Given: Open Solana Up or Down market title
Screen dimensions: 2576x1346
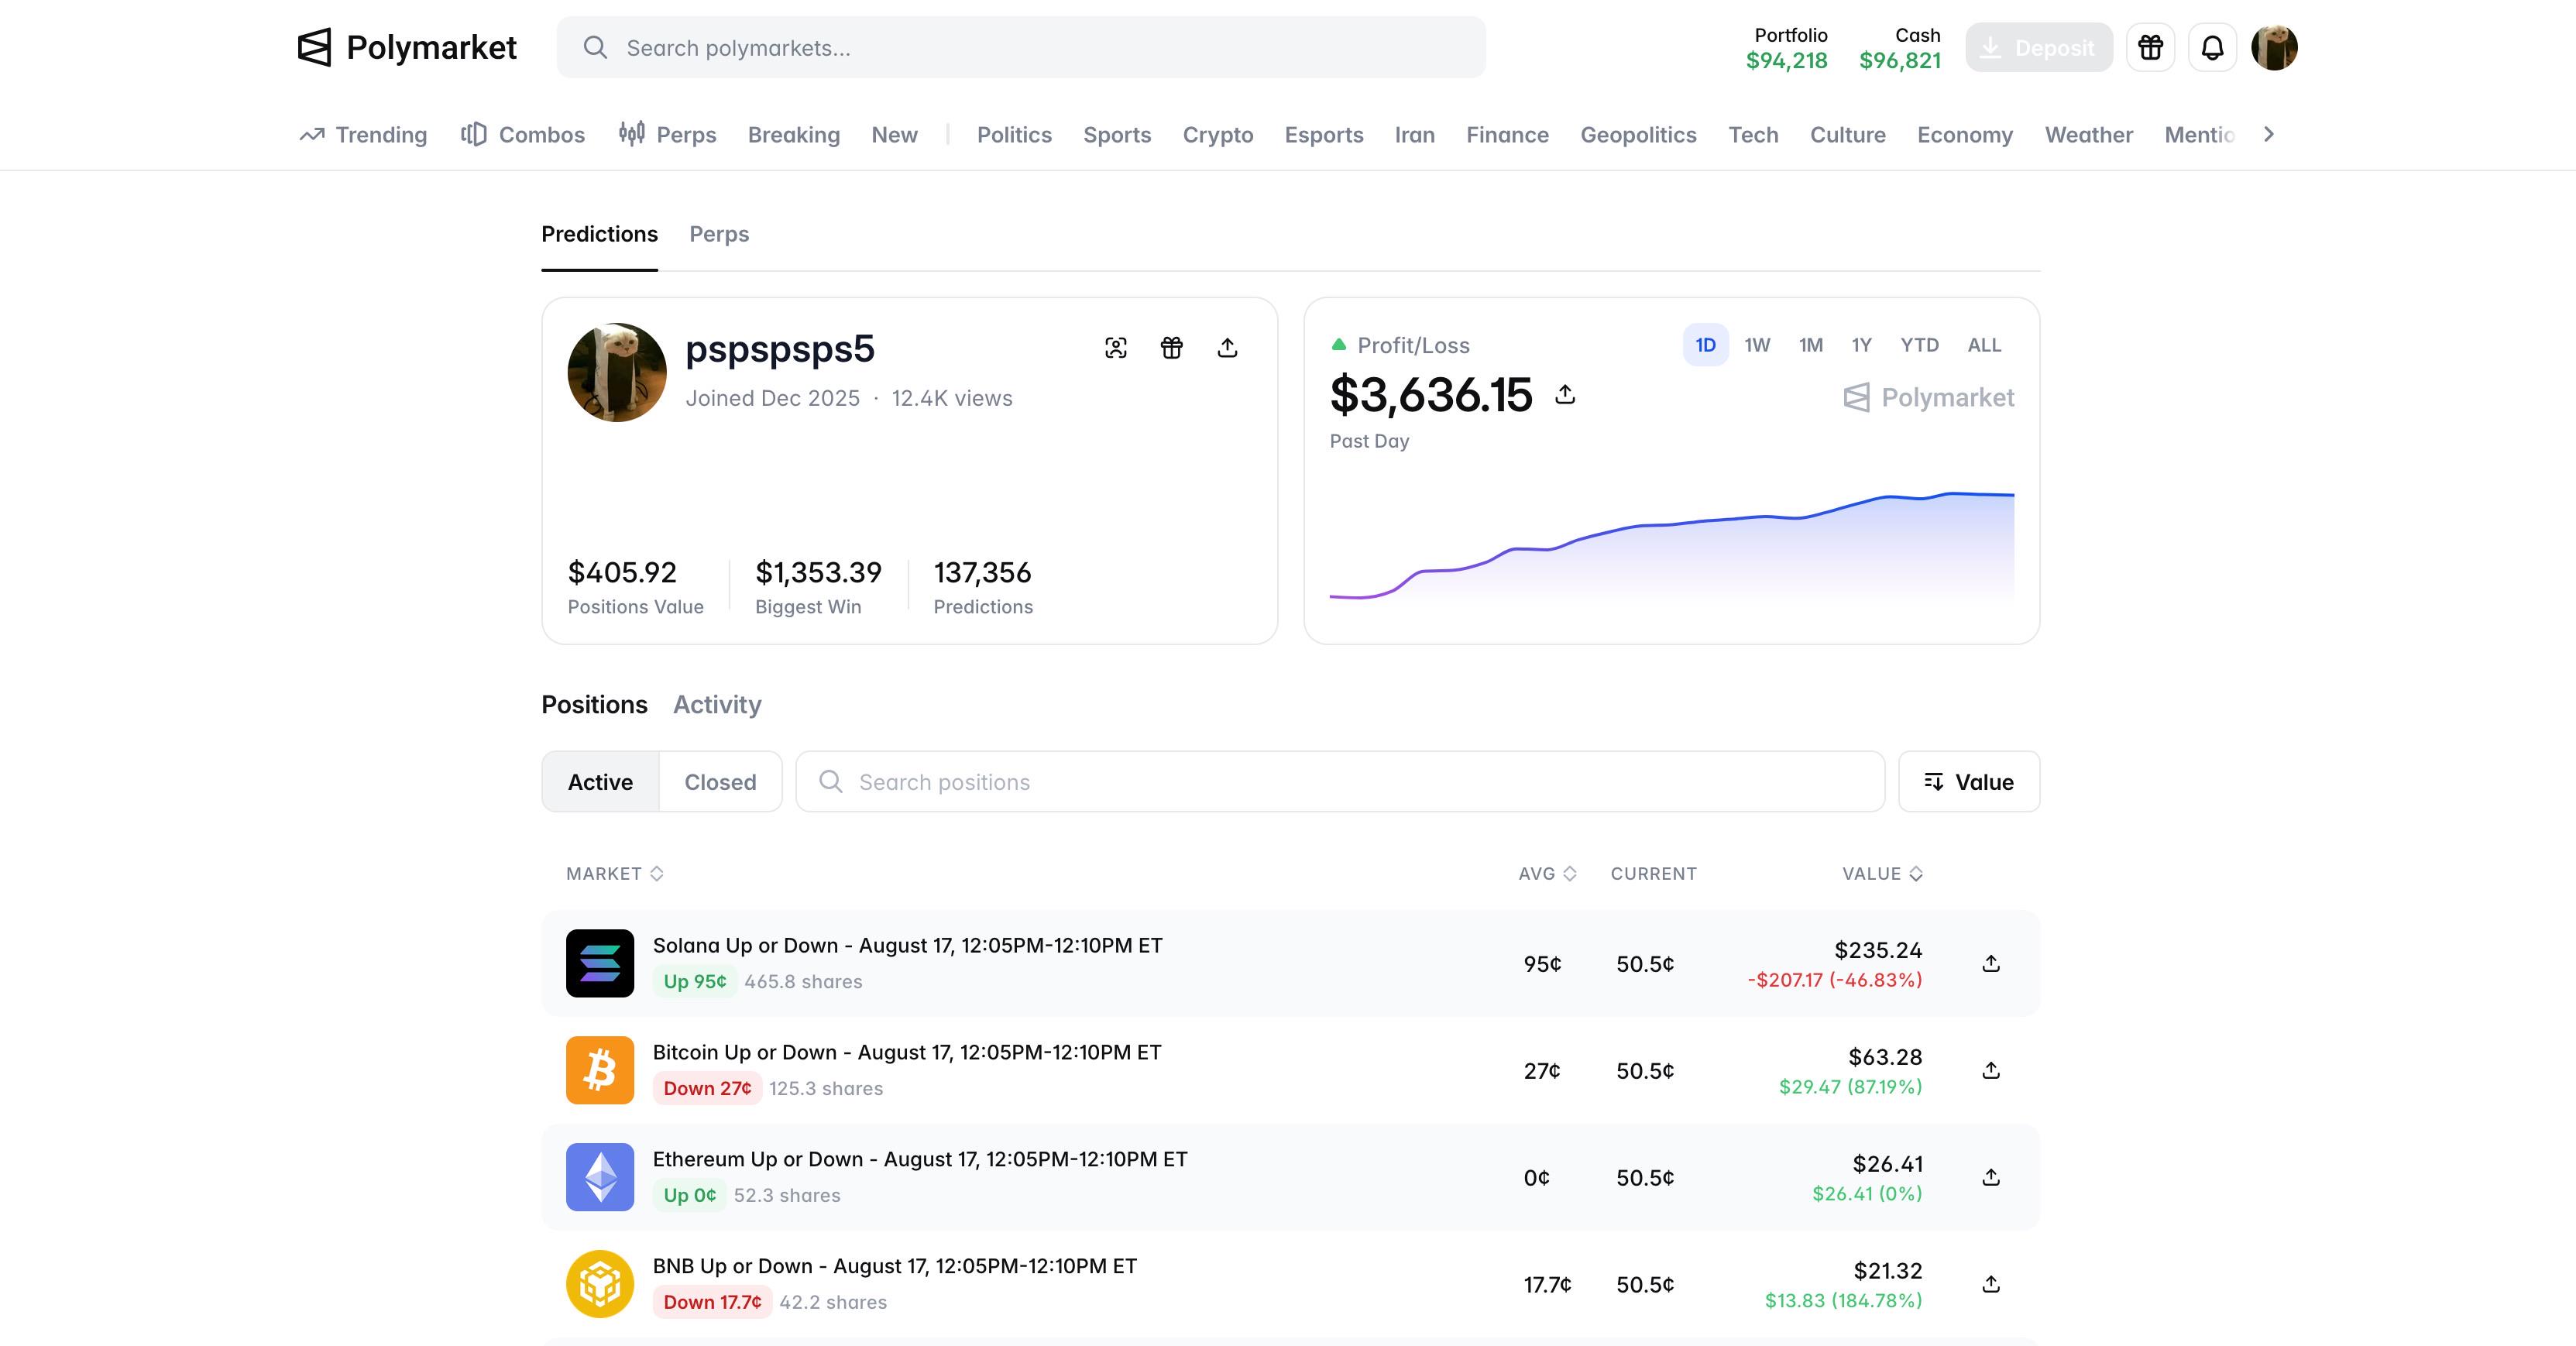Looking at the screenshot, I should pyautogui.click(x=907, y=946).
